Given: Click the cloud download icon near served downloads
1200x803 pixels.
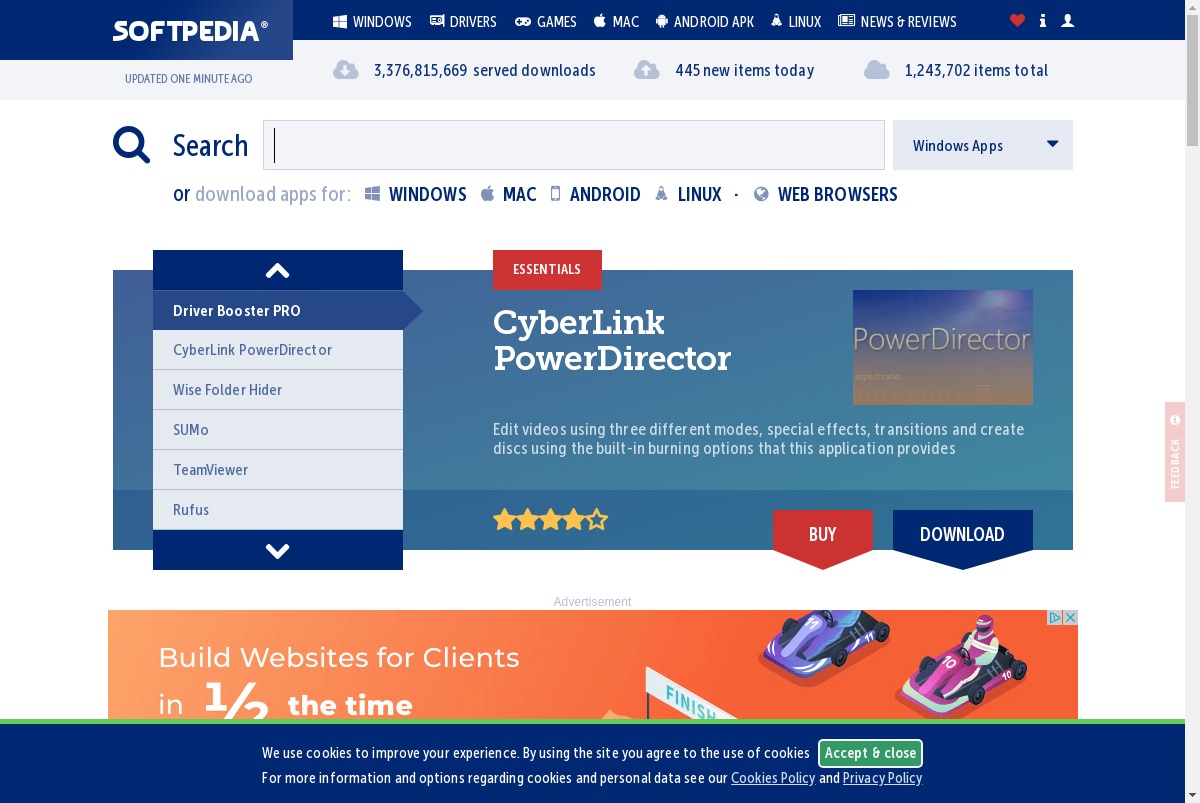Looking at the screenshot, I should 346,70.
